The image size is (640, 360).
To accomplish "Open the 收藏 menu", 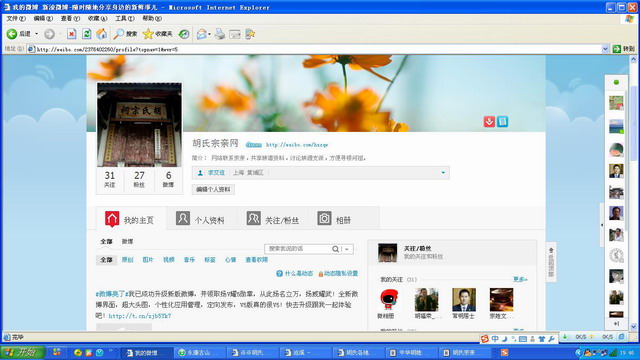I will [x=97, y=18].
